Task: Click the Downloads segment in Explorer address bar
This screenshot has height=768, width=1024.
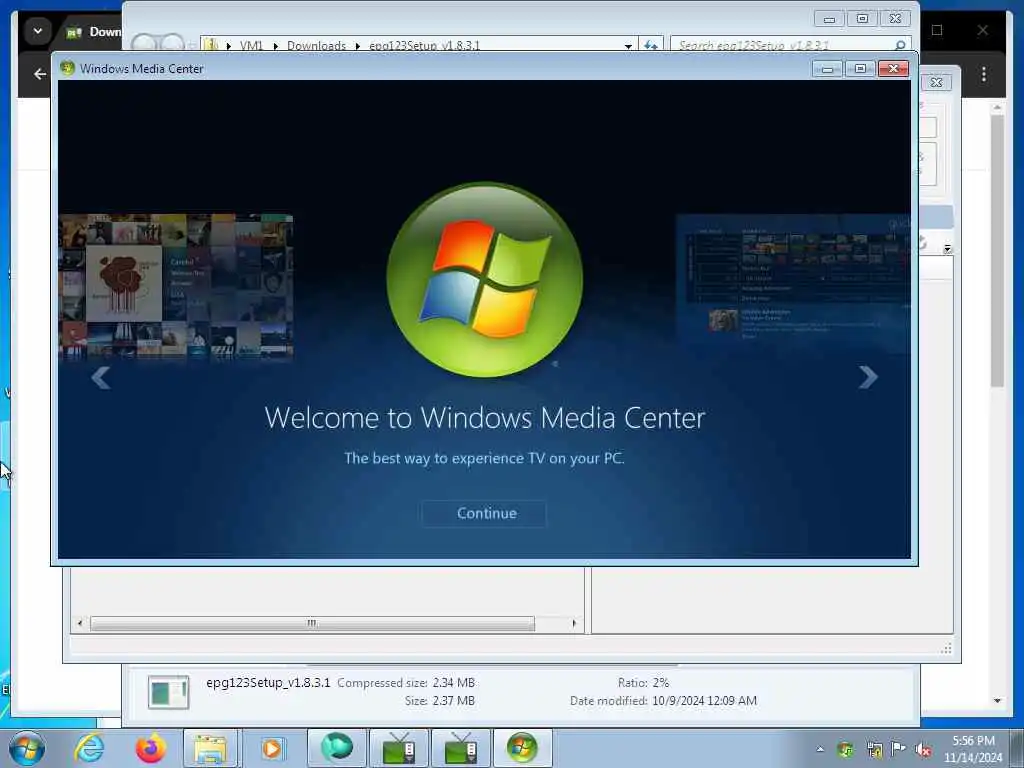Action: pos(316,45)
